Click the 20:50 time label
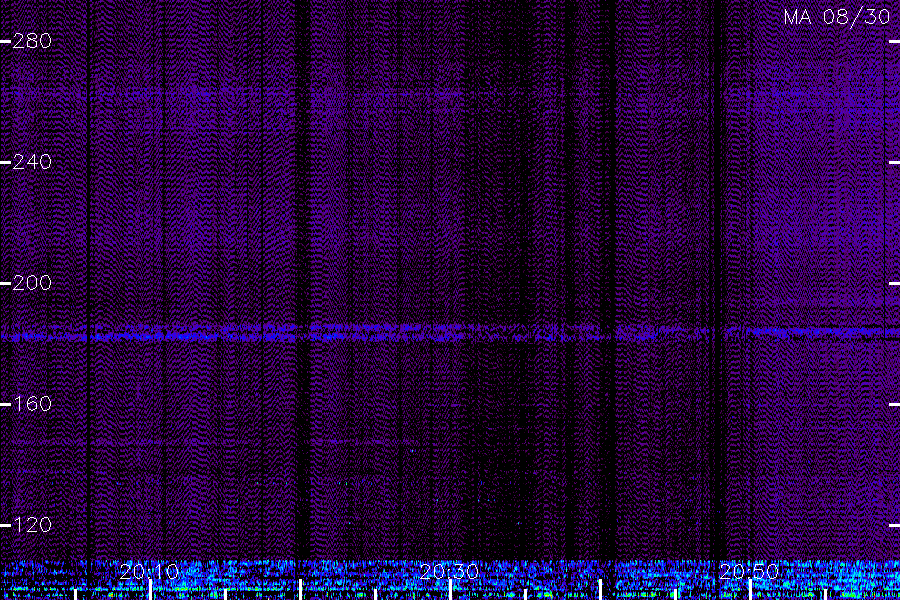The height and width of the screenshot is (600, 900). pyautogui.click(x=749, y=572)
